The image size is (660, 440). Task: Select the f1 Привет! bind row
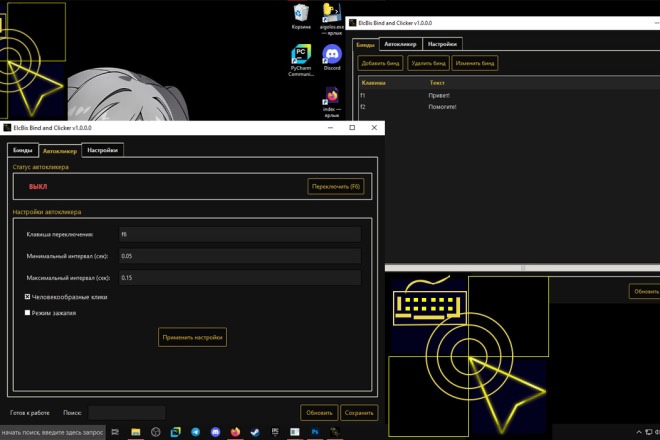pos(440,95)
